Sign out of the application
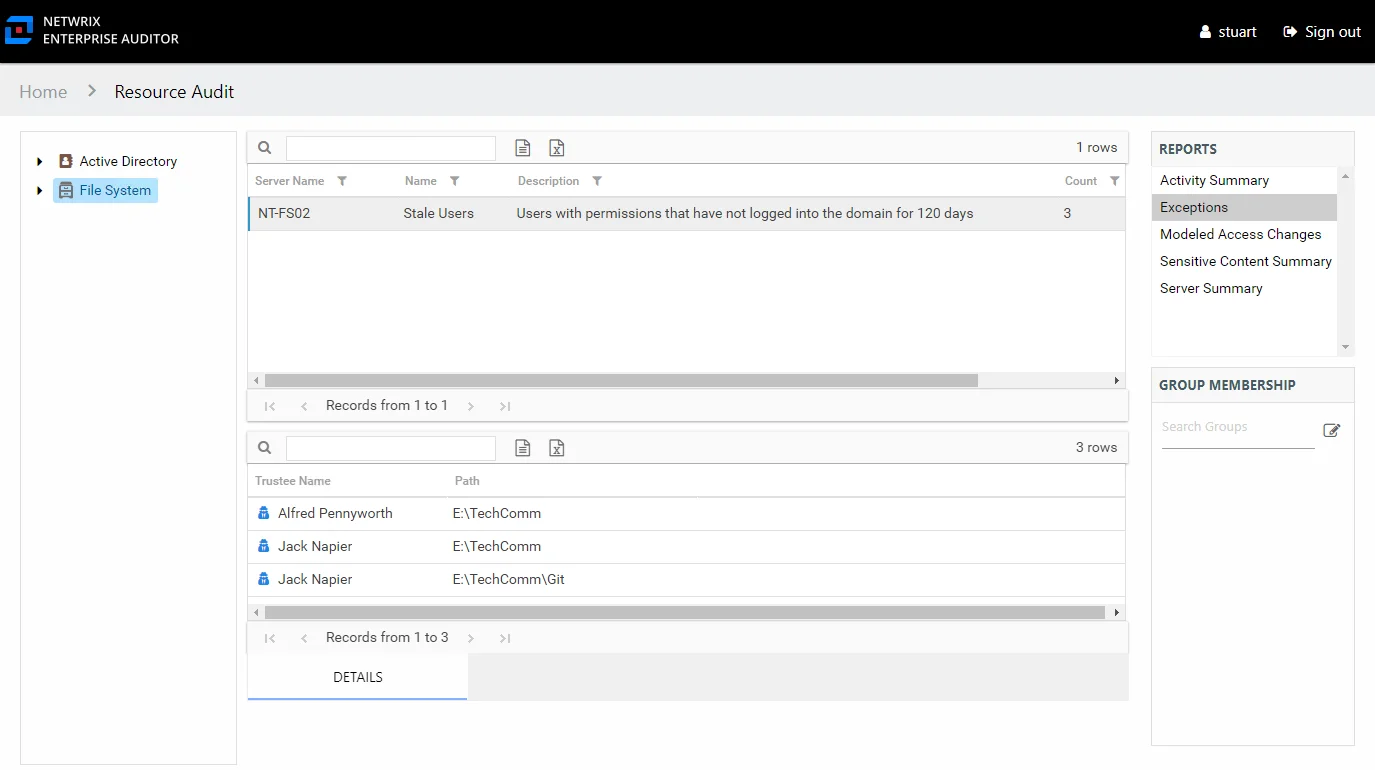The height and width of the screenshot is (770, 1375). click(1322, 32)
